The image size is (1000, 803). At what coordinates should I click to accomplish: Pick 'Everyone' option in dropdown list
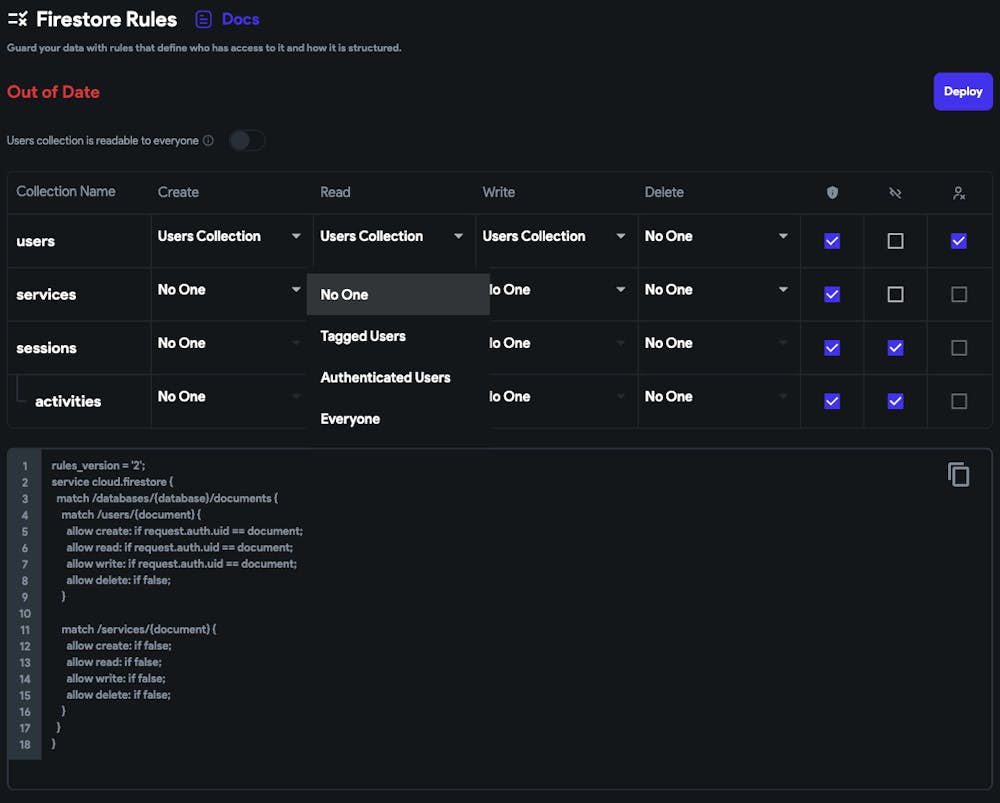pyautogui.click(x=350, y=419)
